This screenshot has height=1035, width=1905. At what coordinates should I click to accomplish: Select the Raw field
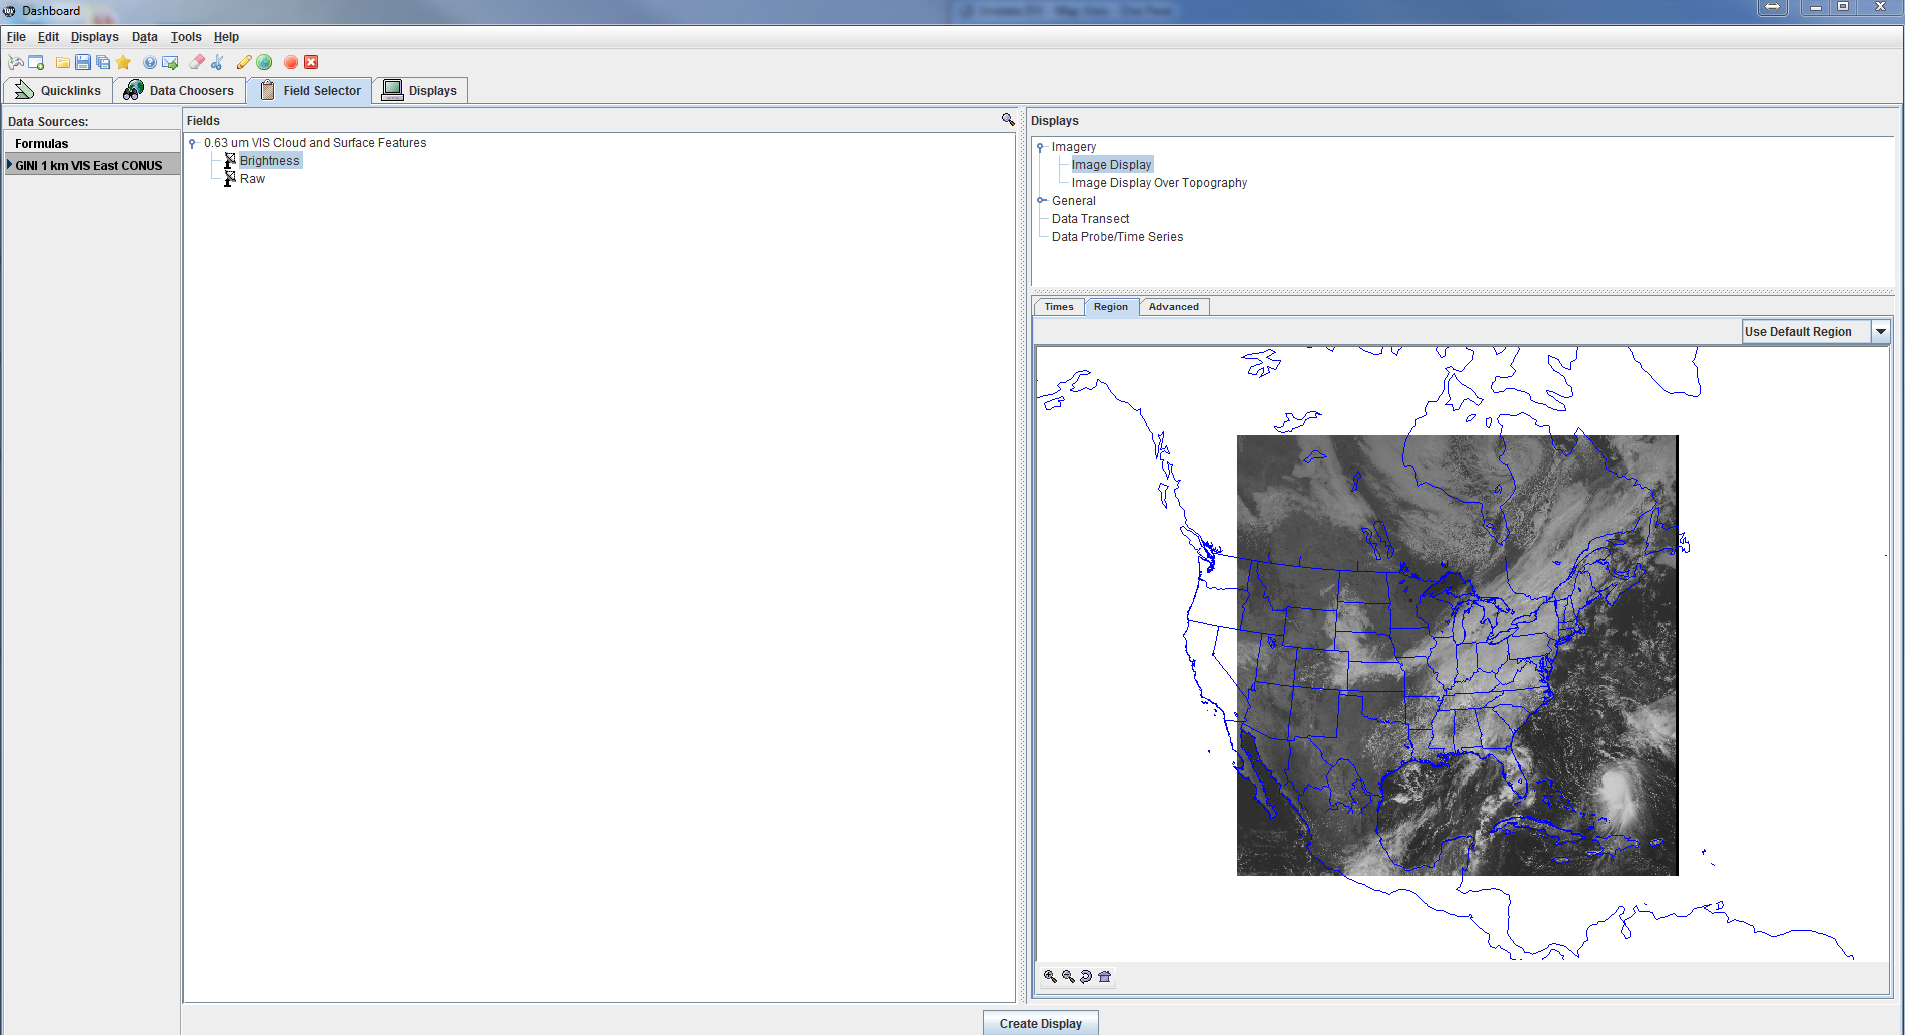[252, 179]
